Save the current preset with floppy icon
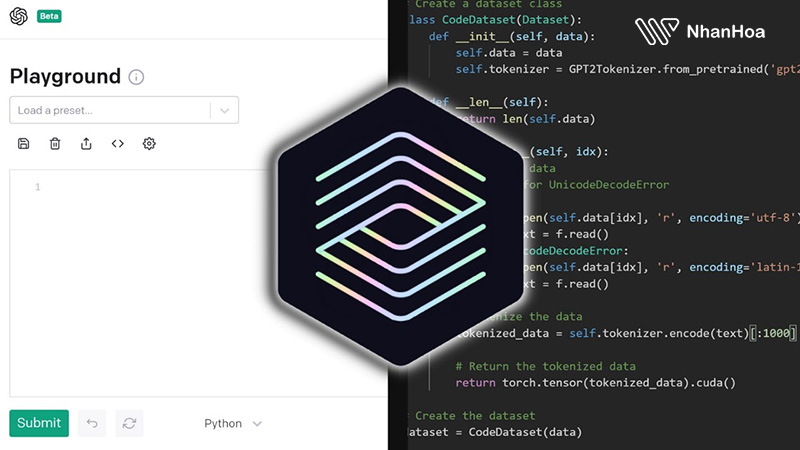This screenshot has height=450, width=800. [23, 143]
